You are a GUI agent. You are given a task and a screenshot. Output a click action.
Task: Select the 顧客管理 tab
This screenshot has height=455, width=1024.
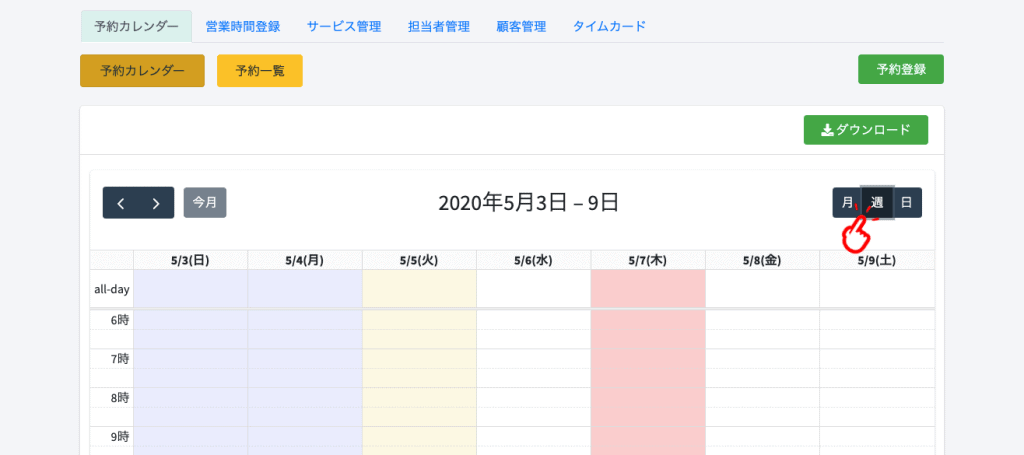click(x=521, y=27)
